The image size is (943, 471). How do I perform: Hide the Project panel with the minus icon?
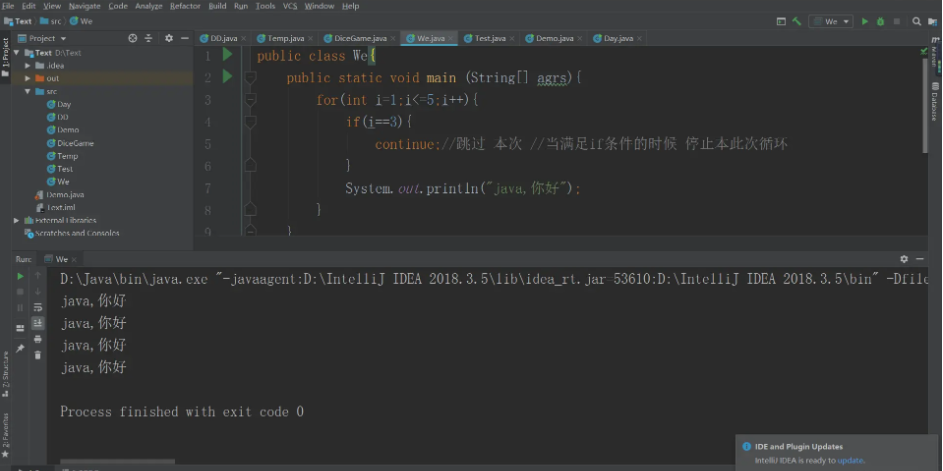[x=184, y=38]
